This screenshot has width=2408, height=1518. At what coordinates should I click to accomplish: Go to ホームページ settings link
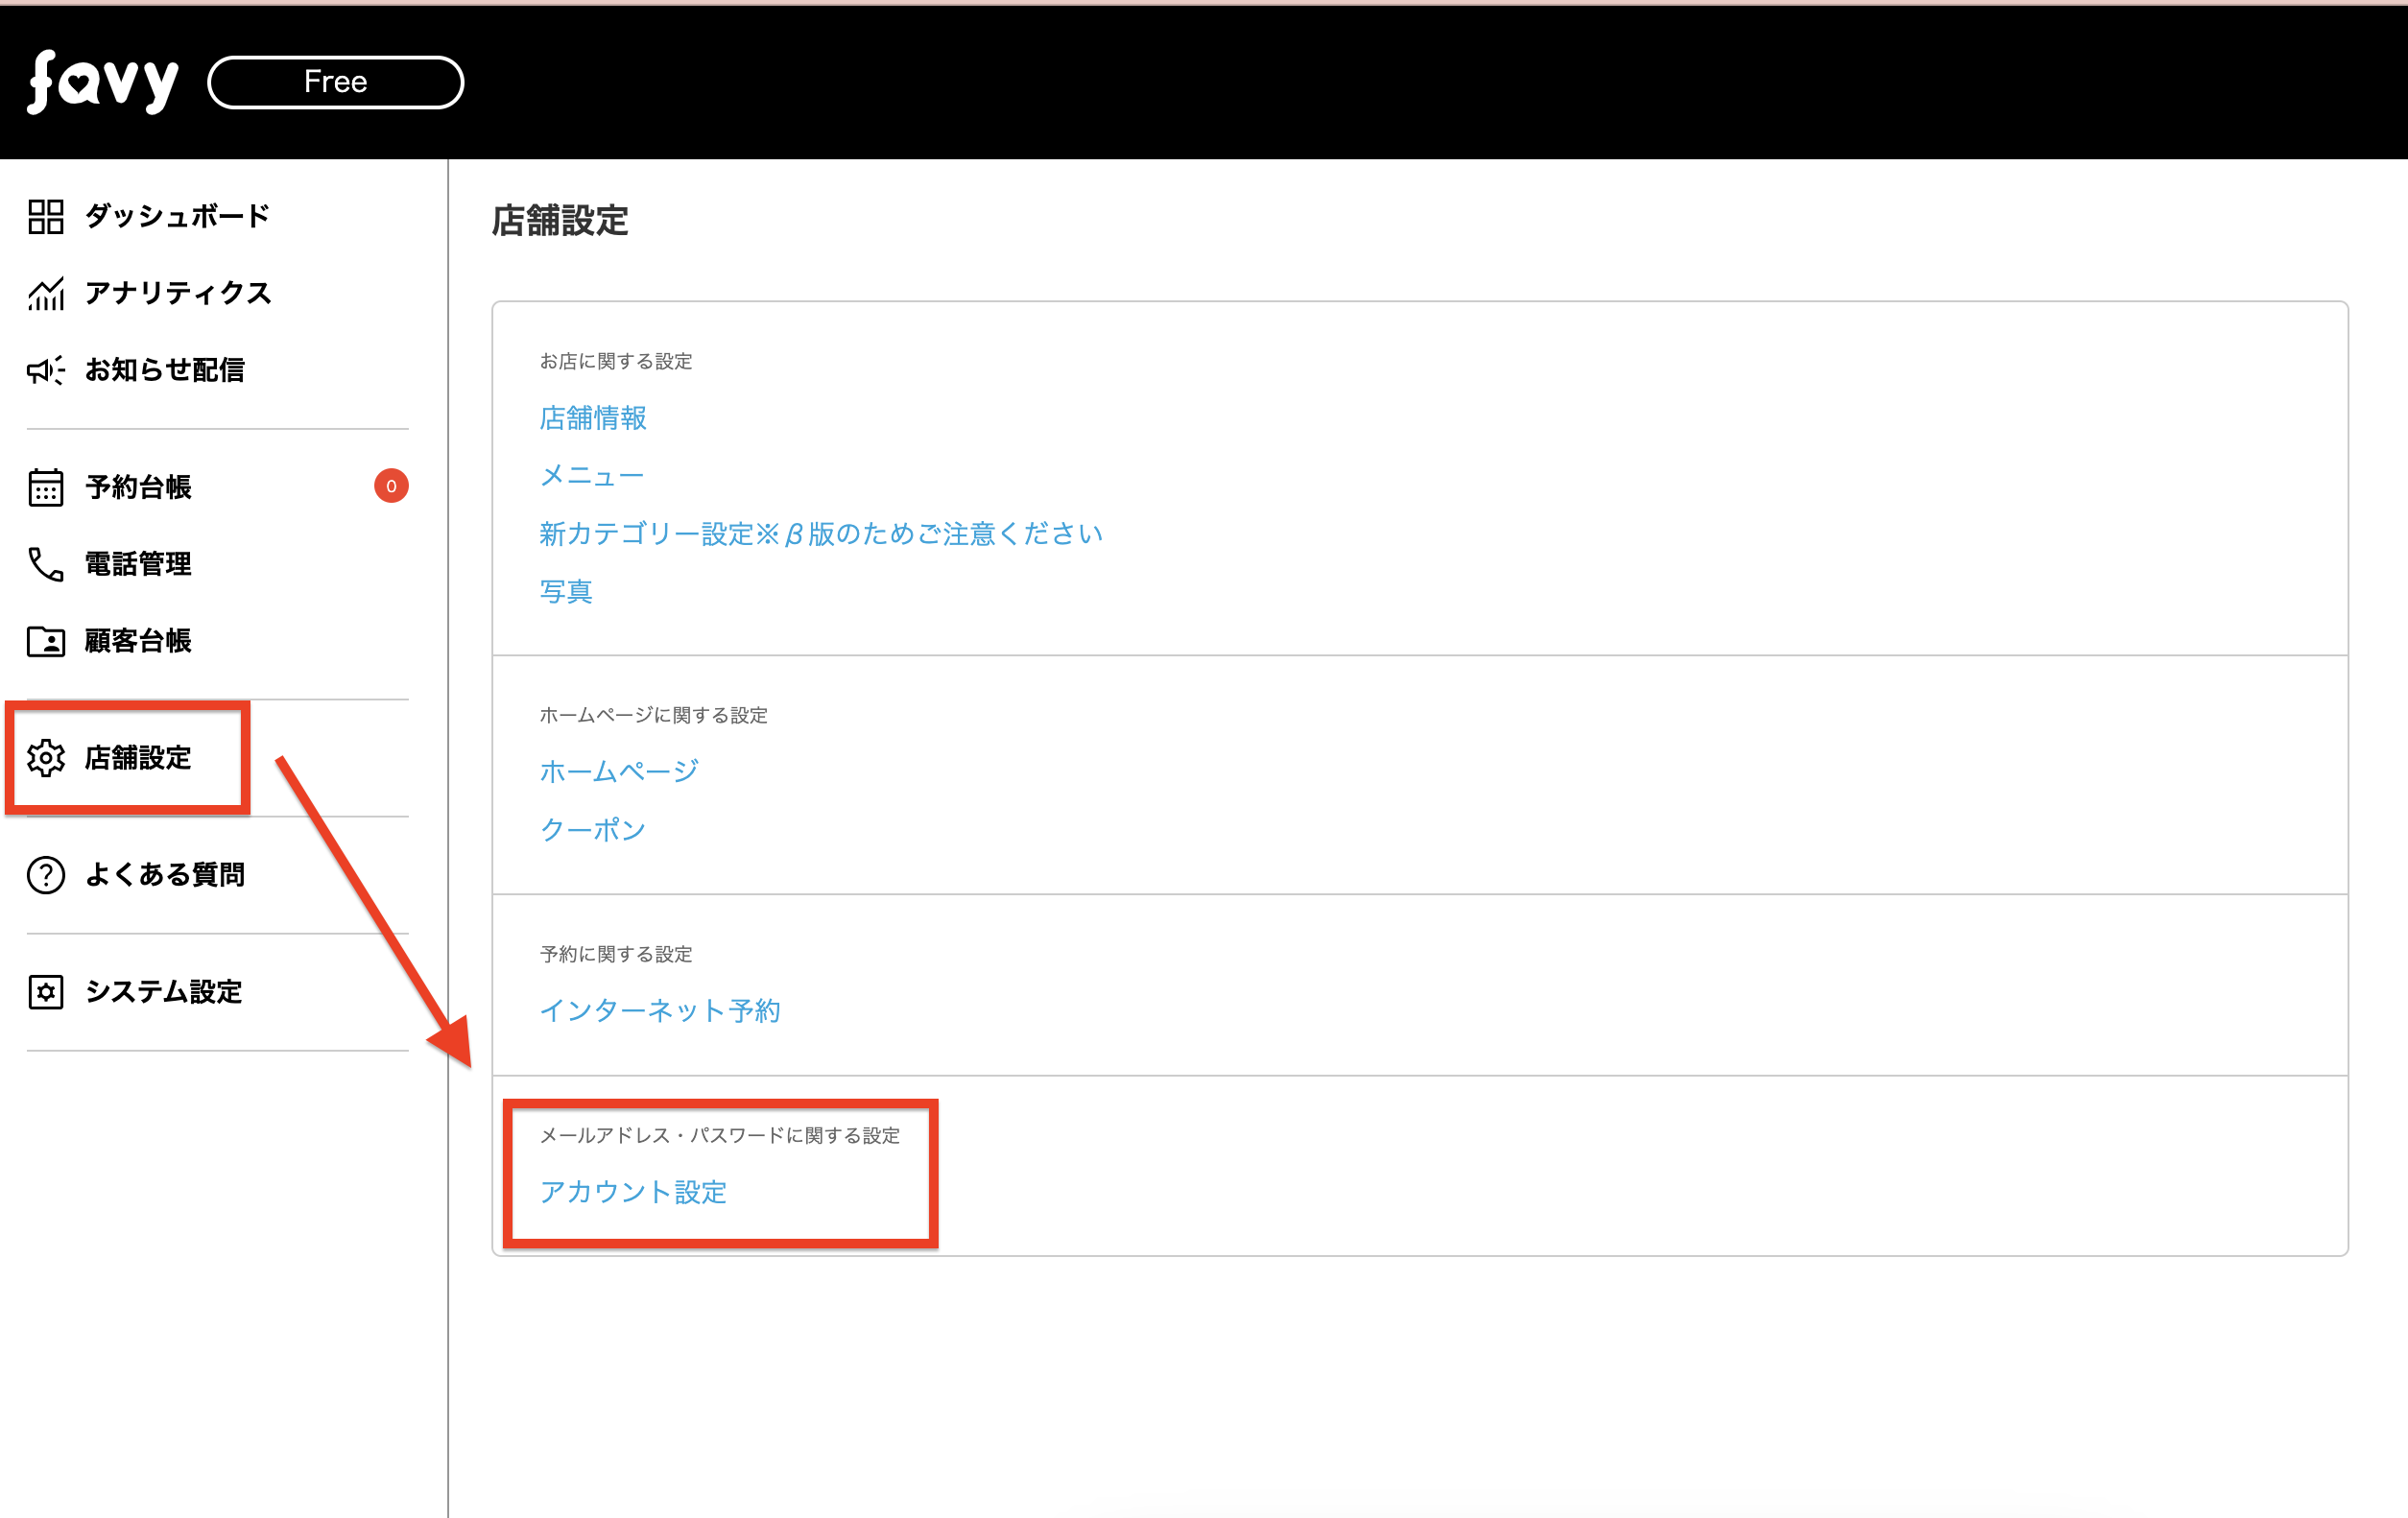pos(619,771)
